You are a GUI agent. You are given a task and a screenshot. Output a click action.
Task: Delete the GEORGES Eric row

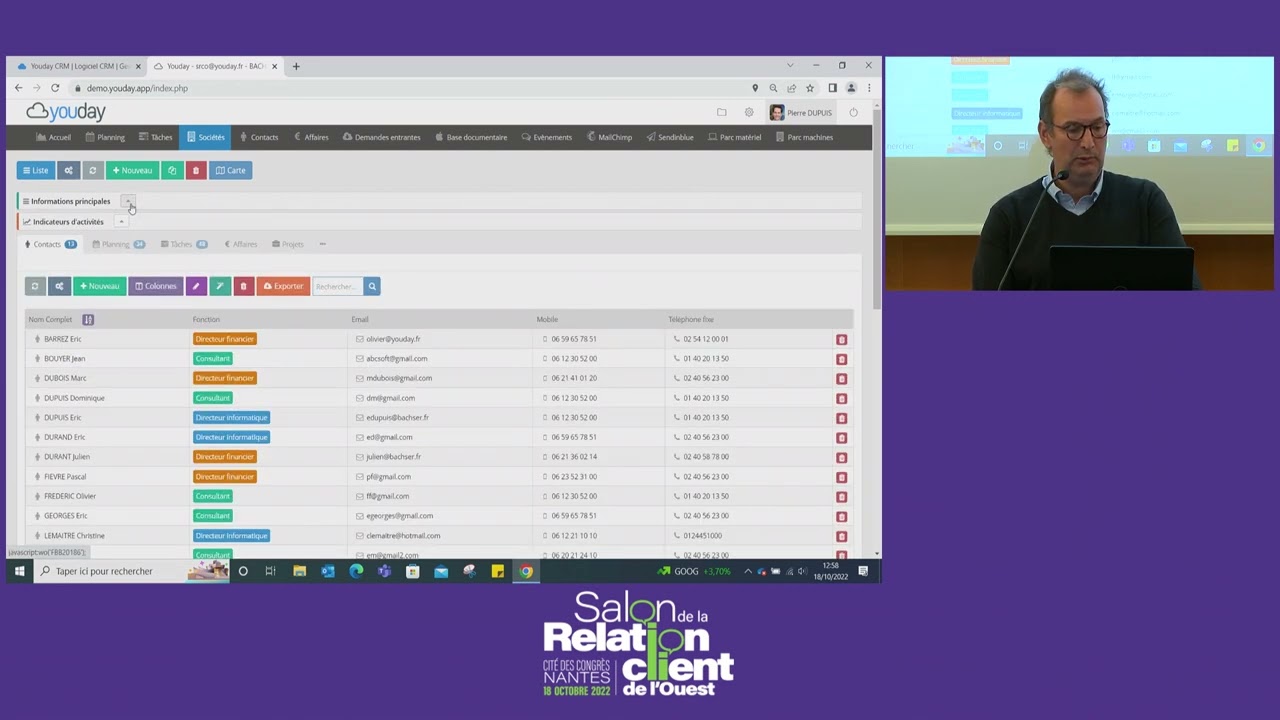(x=841, y=516)
